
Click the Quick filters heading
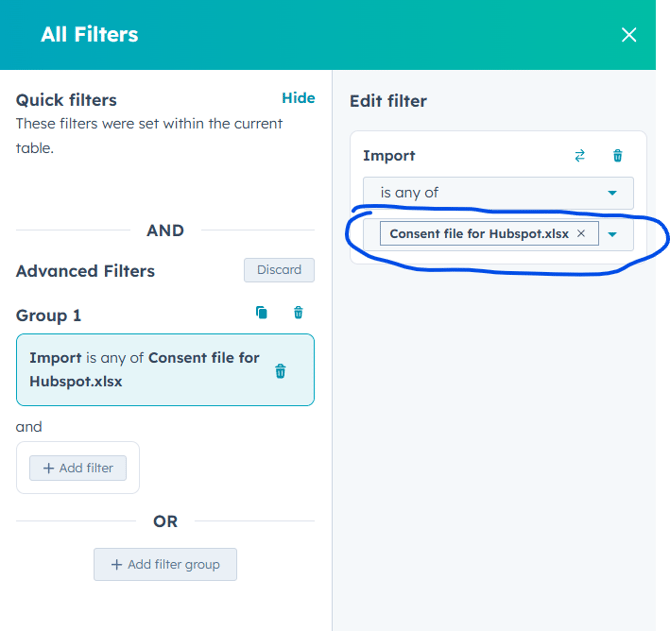pos(66,100)
